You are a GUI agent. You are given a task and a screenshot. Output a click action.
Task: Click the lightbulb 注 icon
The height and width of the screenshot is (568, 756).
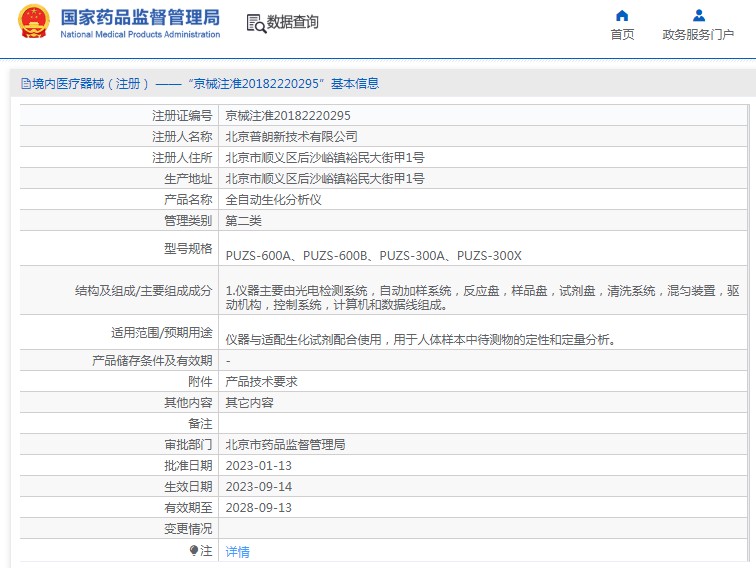194,550
